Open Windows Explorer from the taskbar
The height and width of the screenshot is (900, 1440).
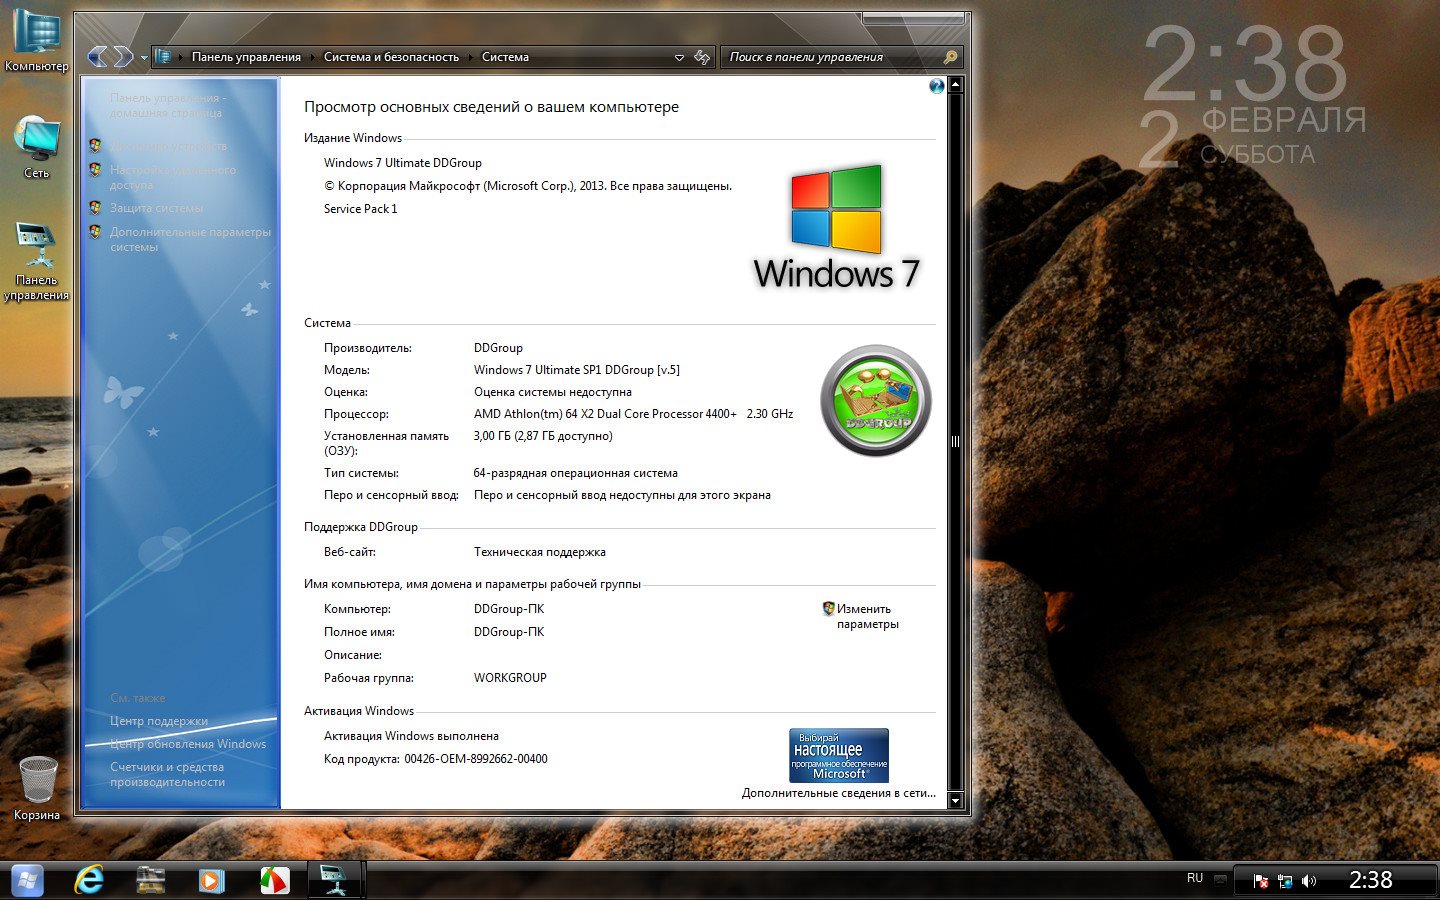[x=151, y=880]
